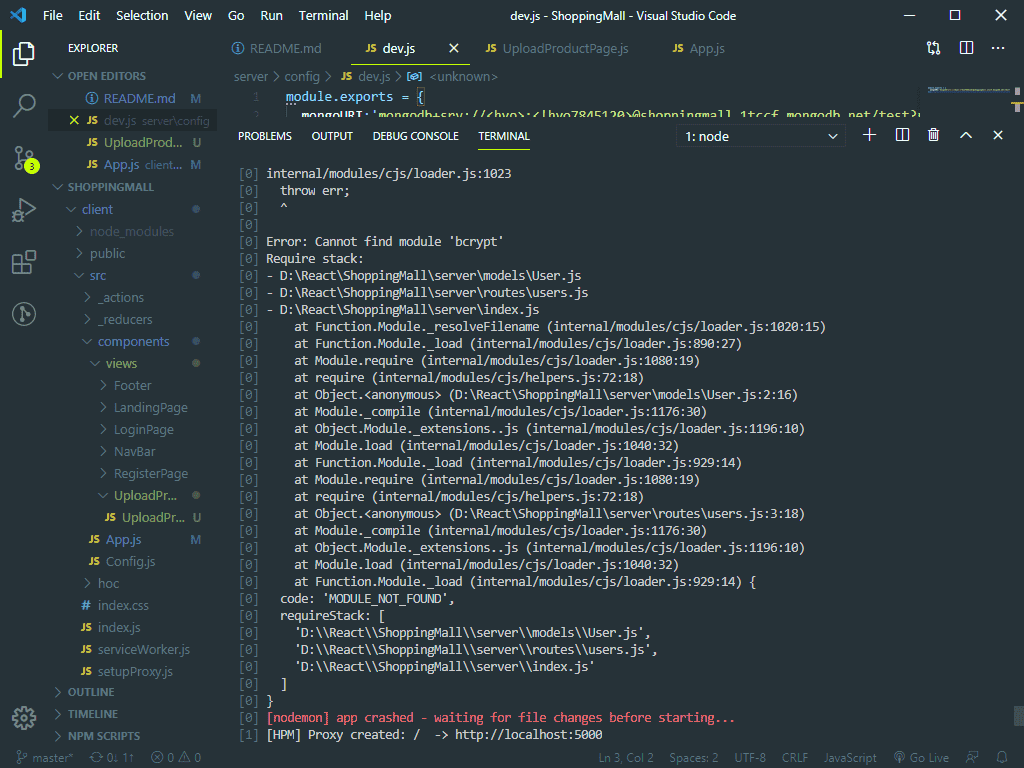Viewport: 1024px width, 768px height.
Task: Open the Git graph activity bar icon
Action: click(24, 314)
